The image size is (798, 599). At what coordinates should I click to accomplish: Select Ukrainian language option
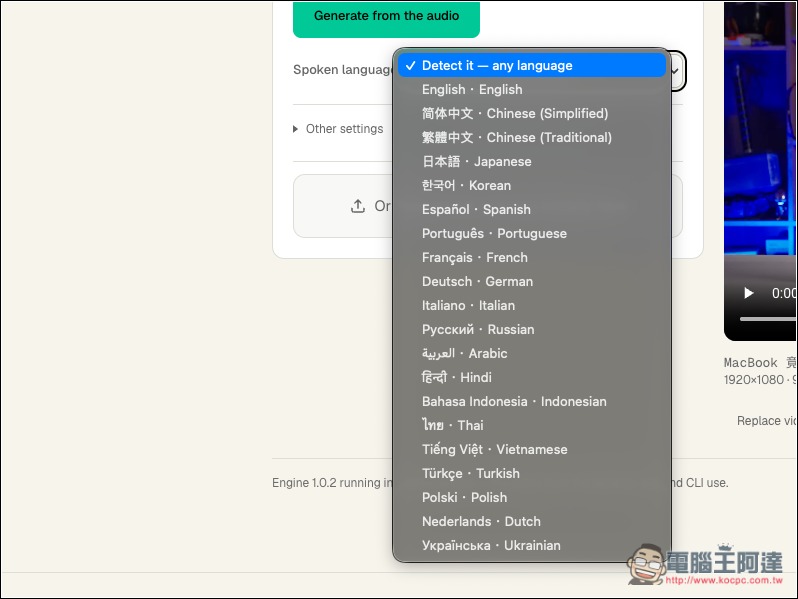[x=531, y=545]
